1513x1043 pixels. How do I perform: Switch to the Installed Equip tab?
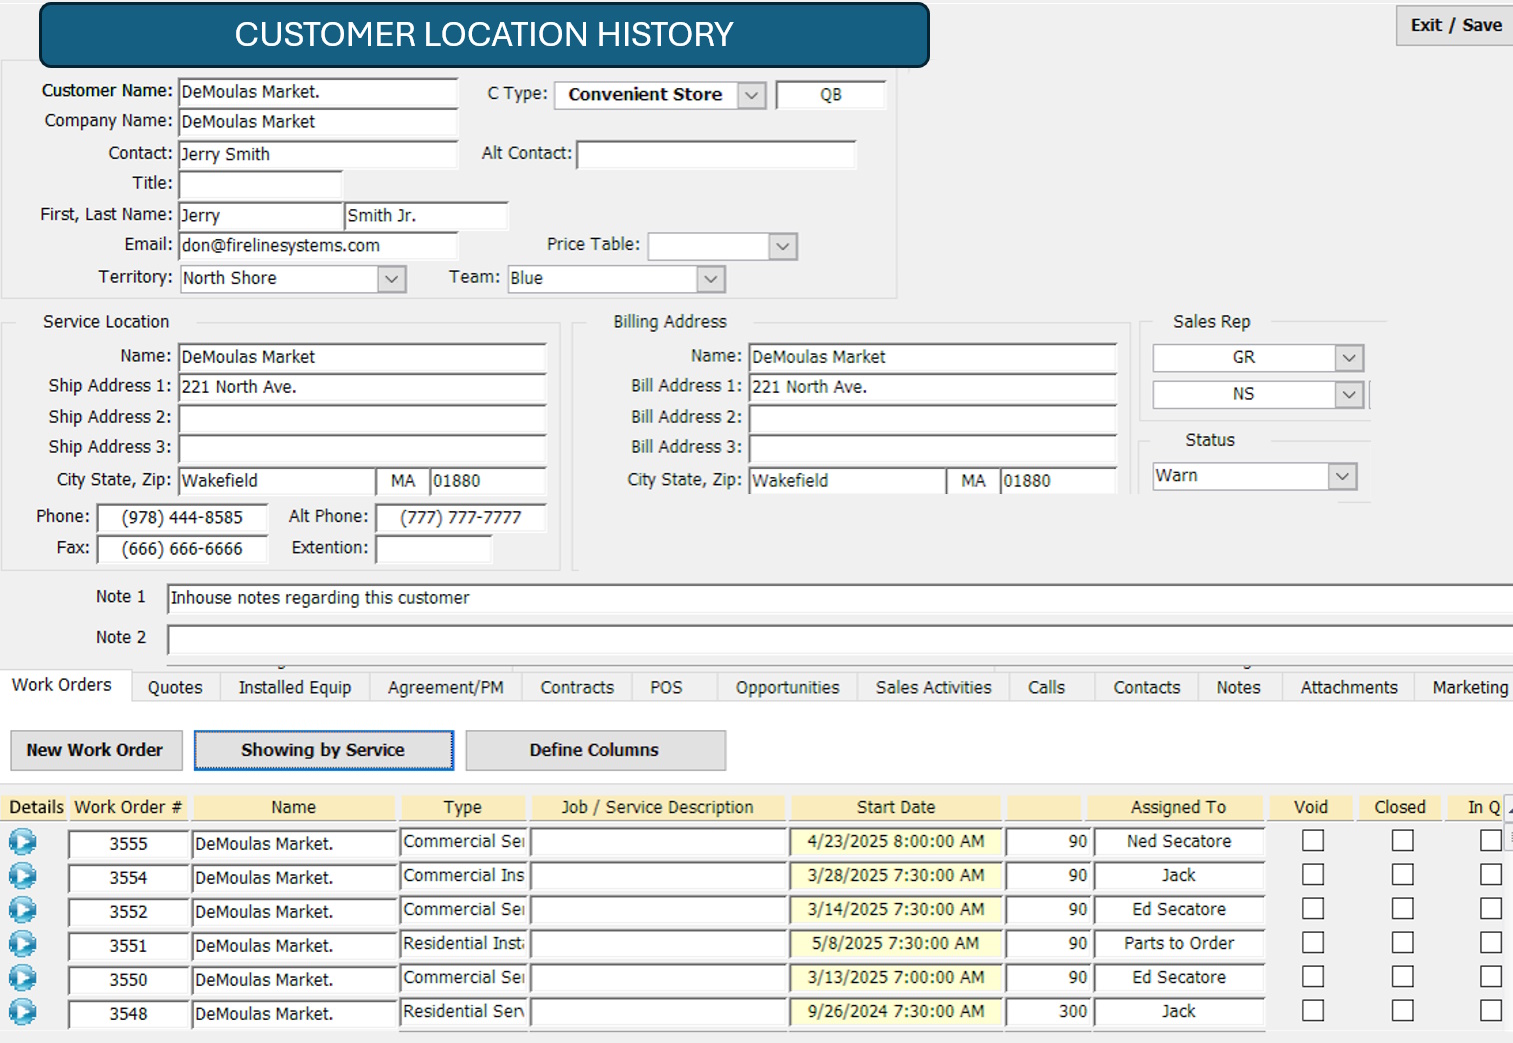click(x=295, y=687)
